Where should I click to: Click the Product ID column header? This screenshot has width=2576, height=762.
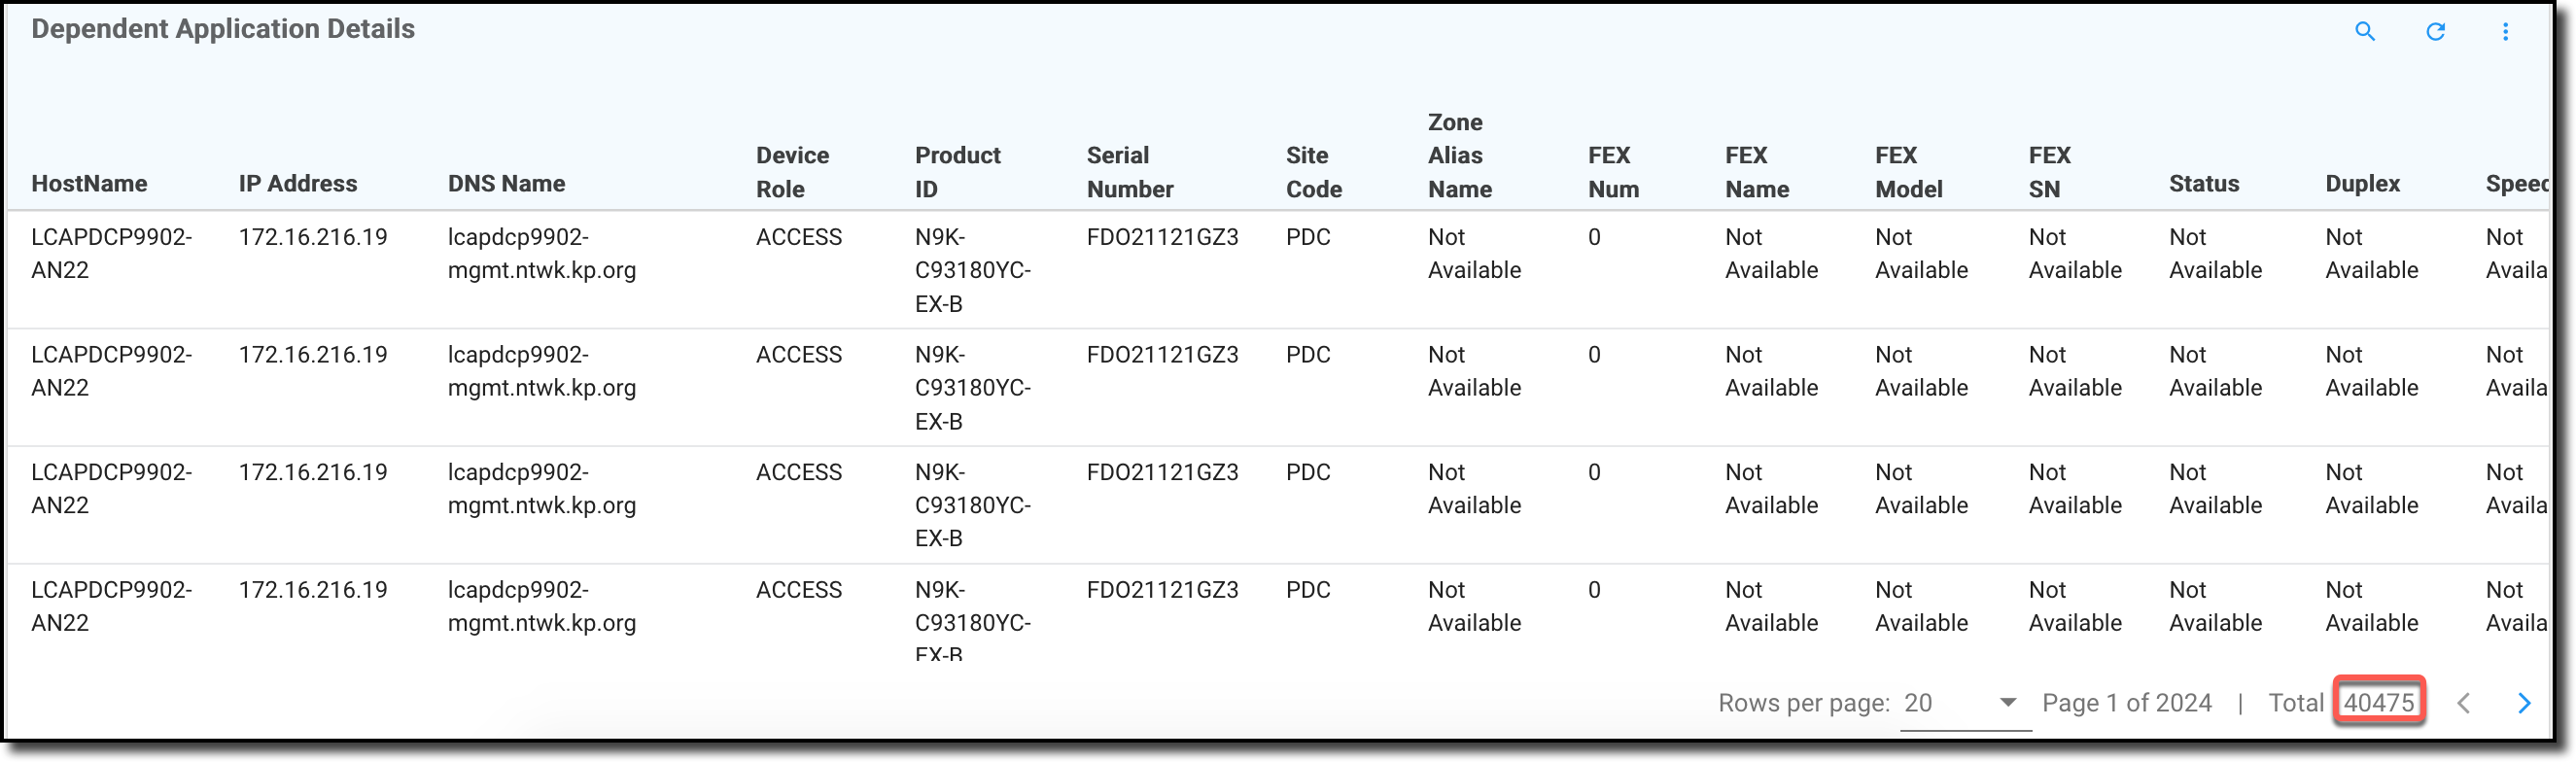957,172
